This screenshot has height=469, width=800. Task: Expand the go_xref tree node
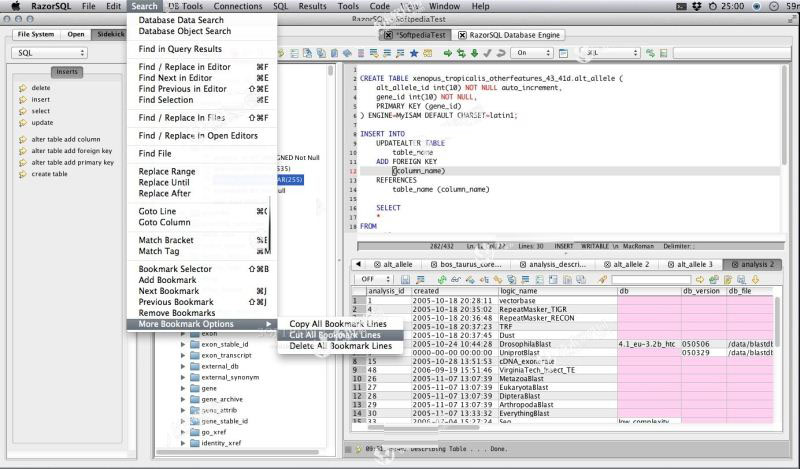pos(183,432)
